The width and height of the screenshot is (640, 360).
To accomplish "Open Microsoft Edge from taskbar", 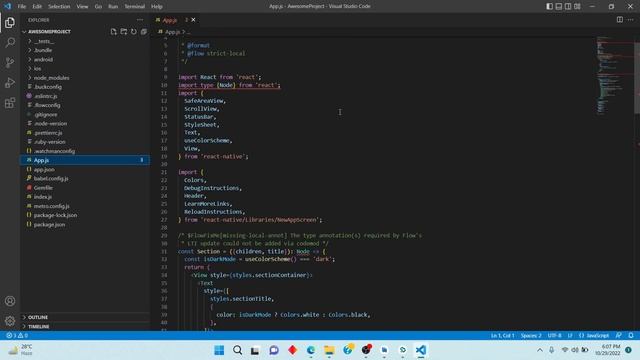I will click(x=311, y=350).
